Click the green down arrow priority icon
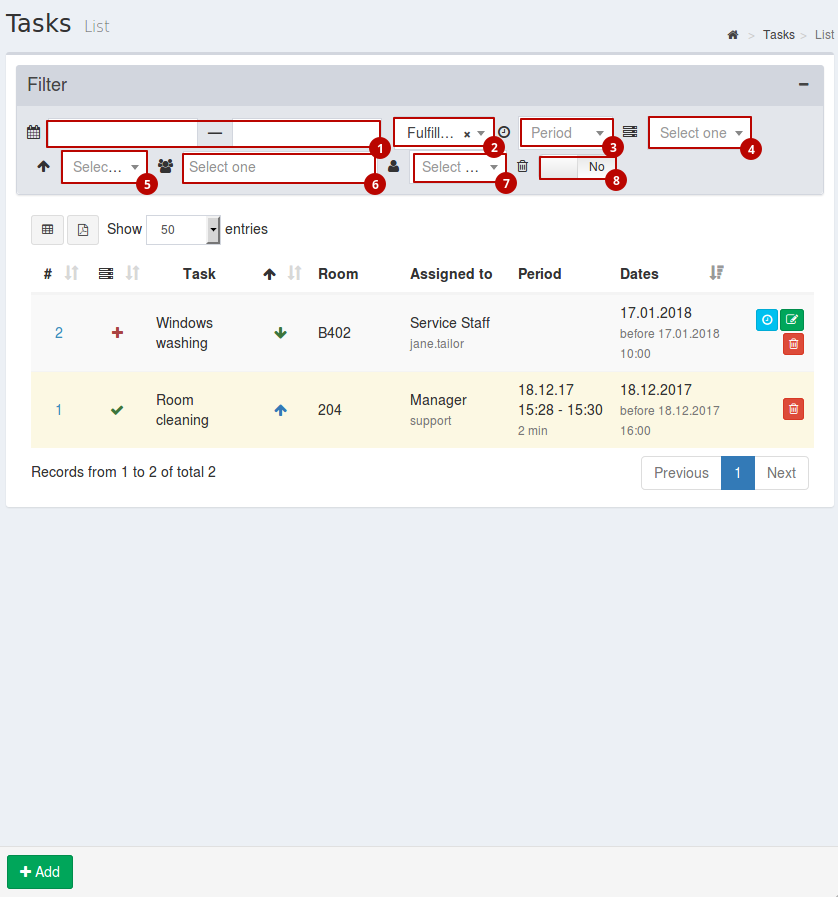The width and height of the screenshot is (838, 897). (280, 333)
